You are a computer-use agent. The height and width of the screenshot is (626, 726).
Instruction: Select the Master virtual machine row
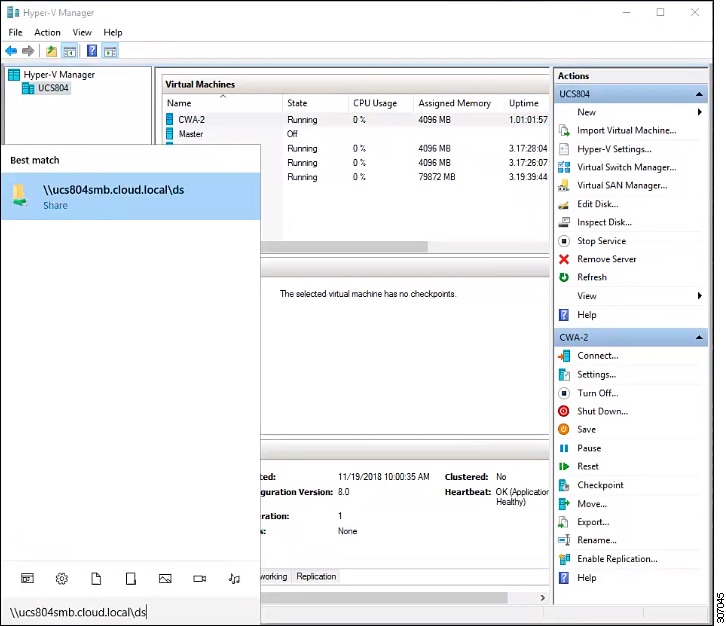(357, 134)
